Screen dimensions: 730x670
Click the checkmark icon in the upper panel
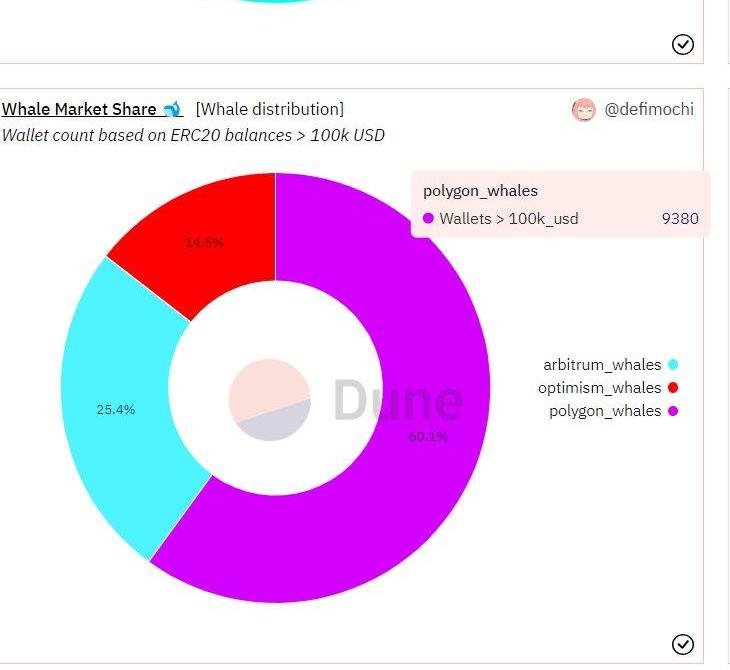point(683,44)
